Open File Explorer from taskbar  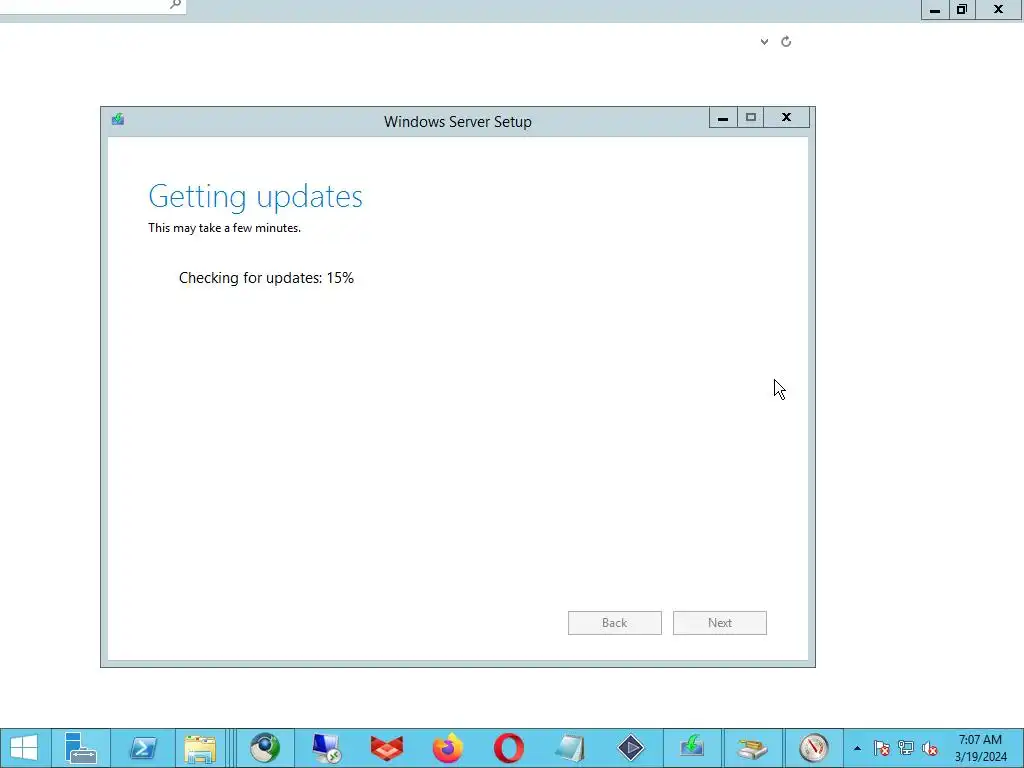click(x=200, y=748)
